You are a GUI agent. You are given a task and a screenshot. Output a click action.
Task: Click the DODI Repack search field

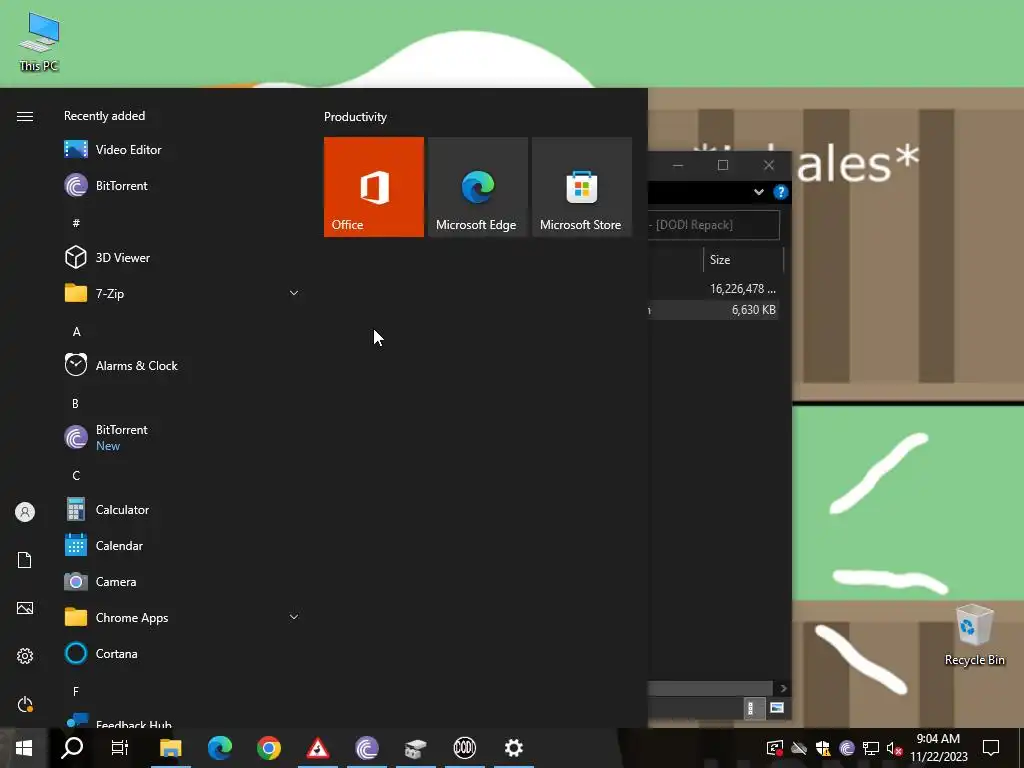[x=713, y=225]
